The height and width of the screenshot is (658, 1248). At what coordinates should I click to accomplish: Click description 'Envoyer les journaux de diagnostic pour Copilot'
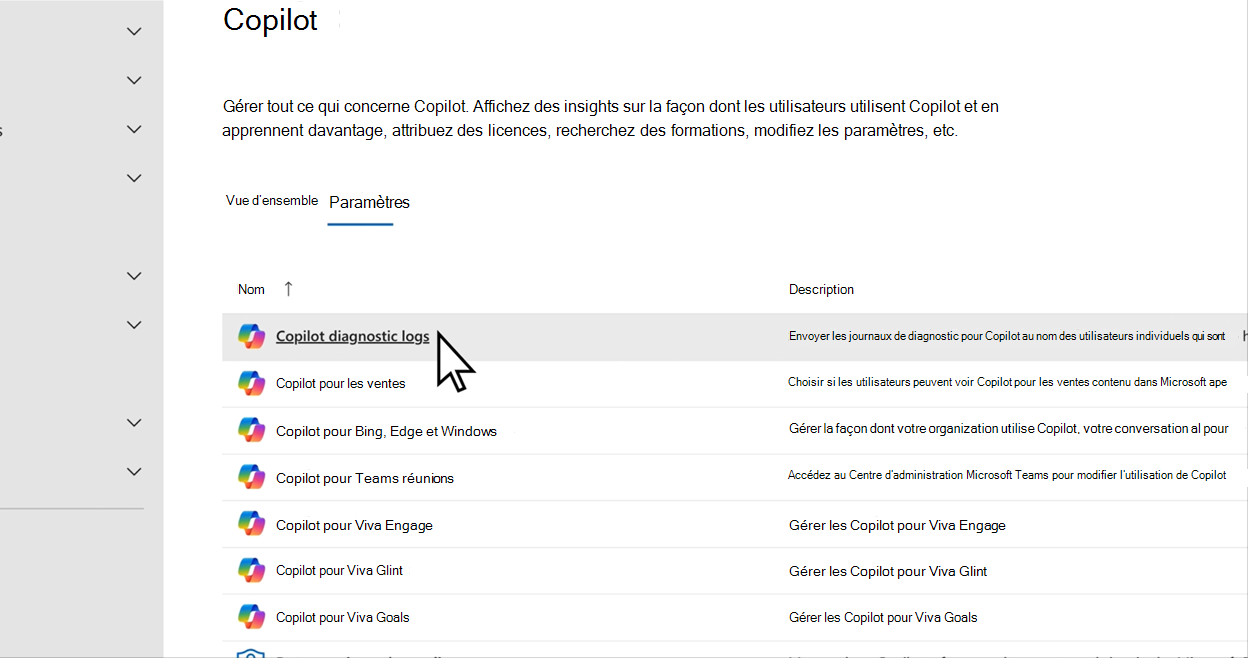point(1007,336)
